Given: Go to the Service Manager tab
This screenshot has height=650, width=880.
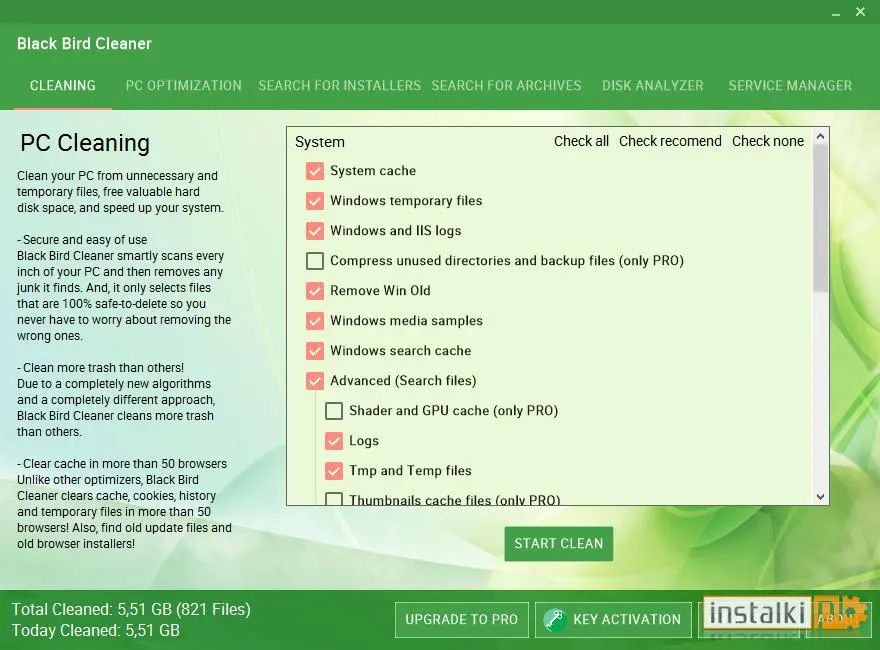Looking at the screenshot, I should pyautogui.click(x=790, y=85).
